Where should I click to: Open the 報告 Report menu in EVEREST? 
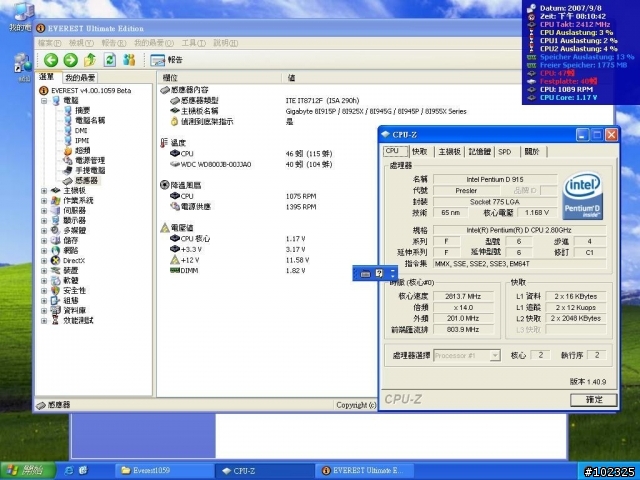pyautogui.click(x=114, y=43)
